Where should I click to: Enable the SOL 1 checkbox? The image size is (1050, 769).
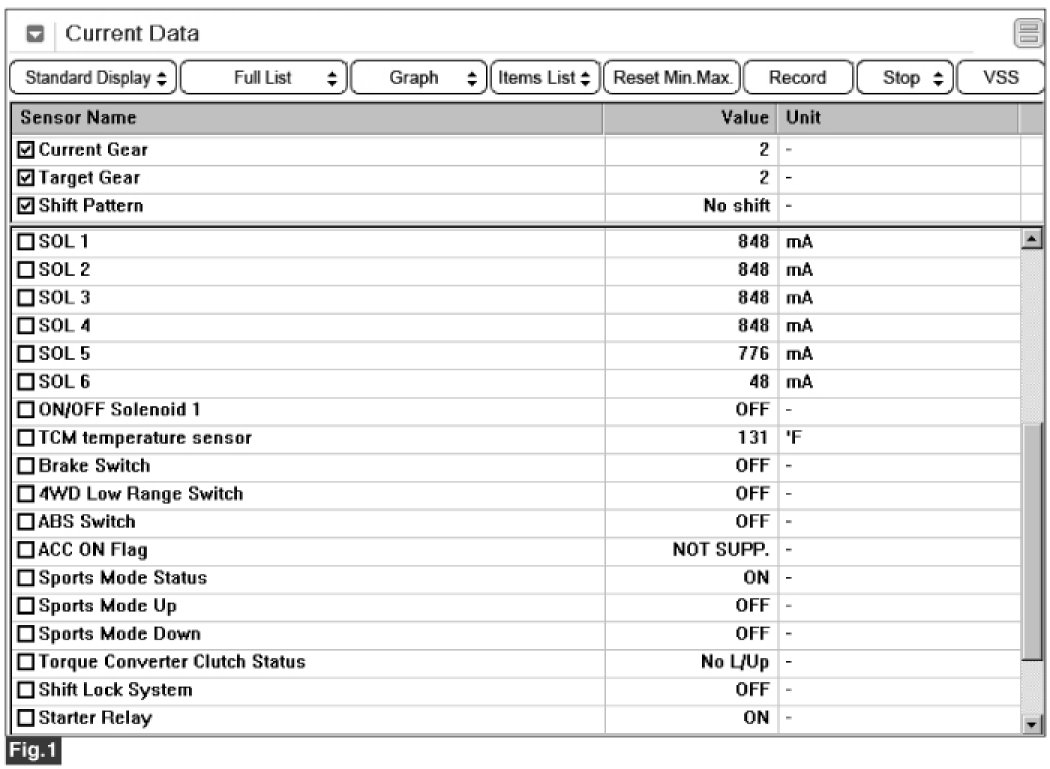pyautogui.click(x=26, y=242)
